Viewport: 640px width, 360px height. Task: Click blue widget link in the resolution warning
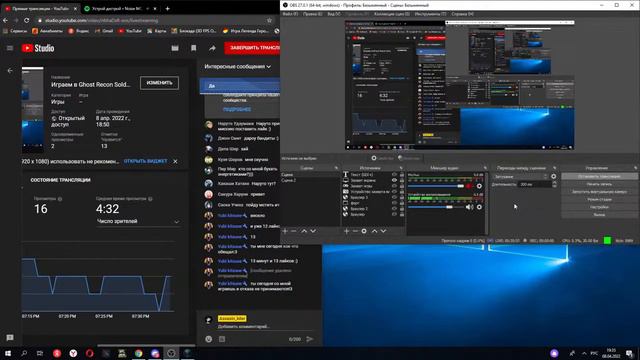[145, 161]
